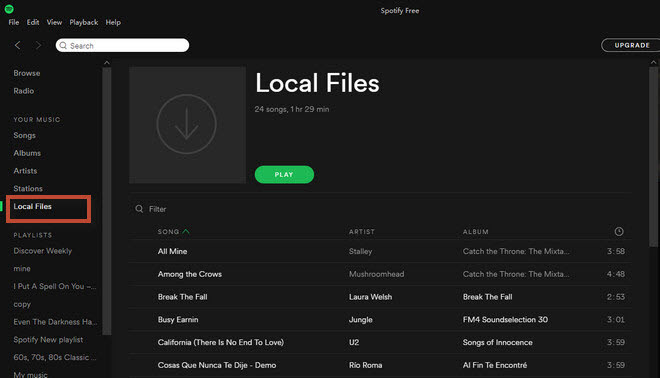660x378 pixels.
Task: Open '60s, 70s, 80s Classic' playlist
Action: [x=55, y=357]
